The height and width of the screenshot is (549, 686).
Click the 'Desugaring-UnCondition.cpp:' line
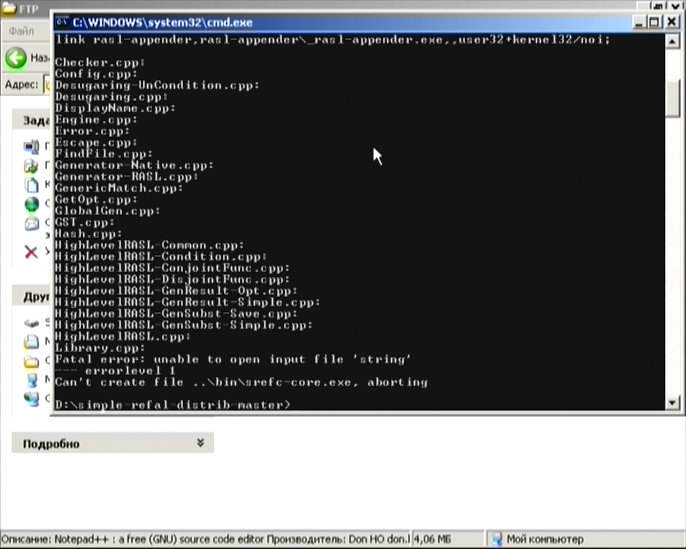point(157,85)
